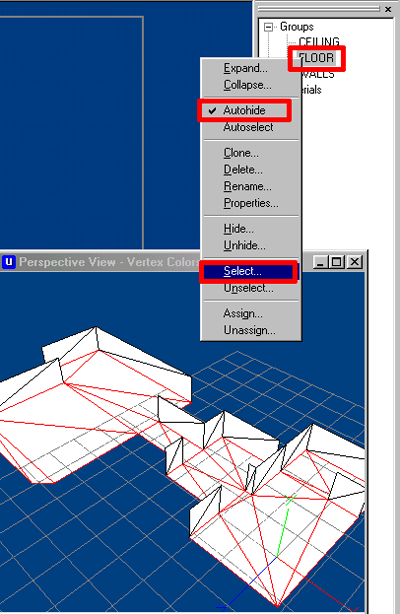Screen dimensions: 400x614
Task: Minimize the Perspective View window
Action: [320, 262]
